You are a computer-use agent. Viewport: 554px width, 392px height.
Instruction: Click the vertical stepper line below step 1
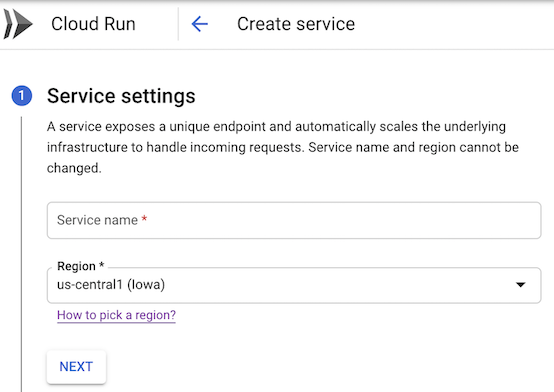tap(22, 254)
